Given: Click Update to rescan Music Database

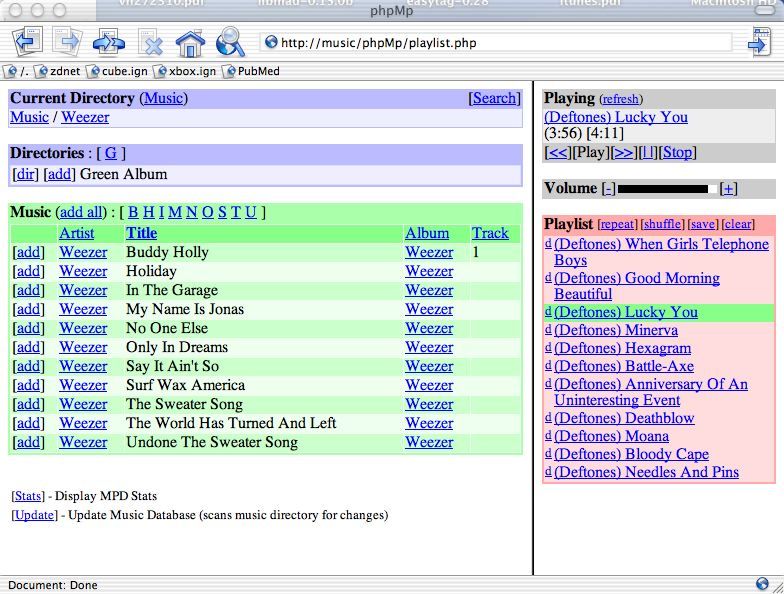Looking at the screenshot, I should coord(34,515).
